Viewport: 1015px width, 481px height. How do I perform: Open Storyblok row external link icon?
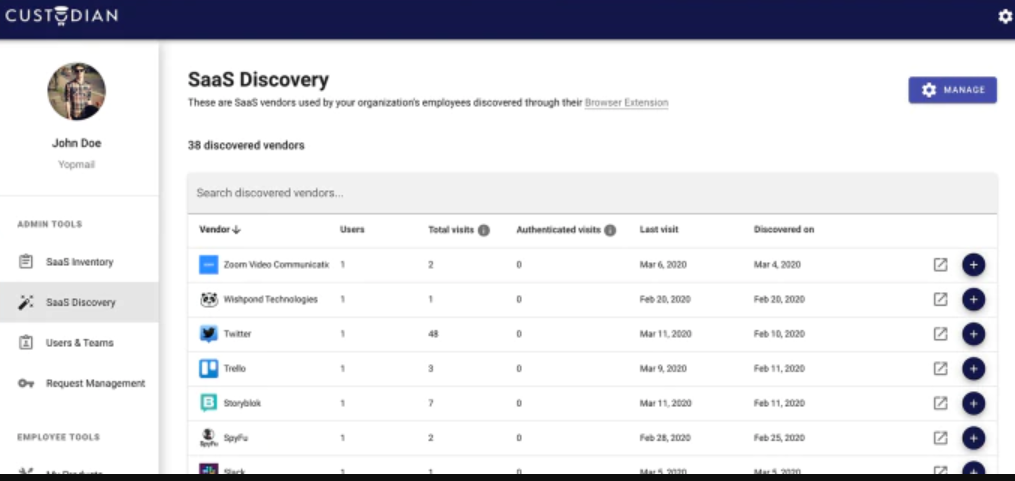(x=940, y=403)
